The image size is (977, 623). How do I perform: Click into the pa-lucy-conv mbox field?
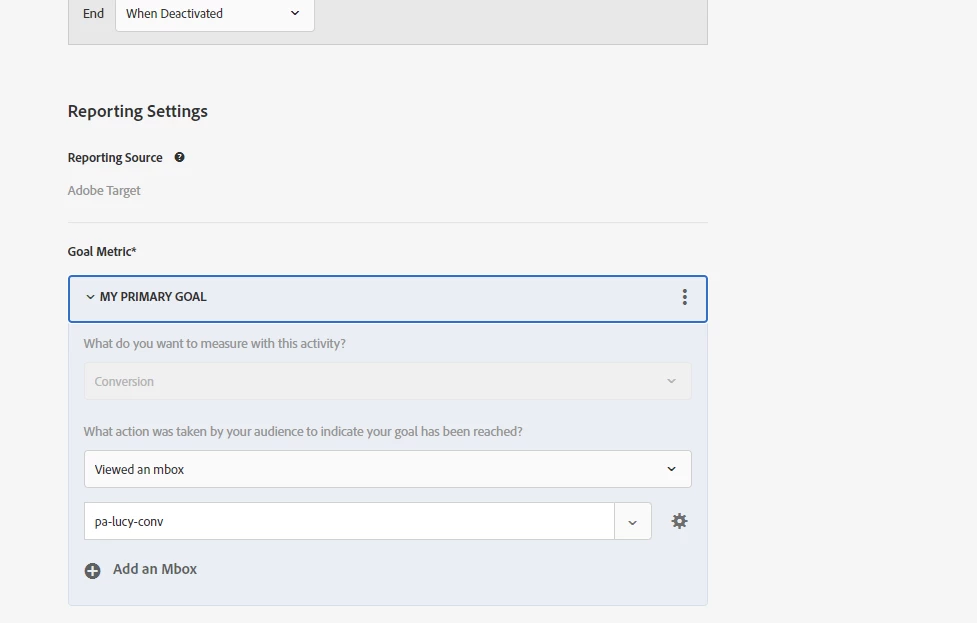(x=349, y=521)
